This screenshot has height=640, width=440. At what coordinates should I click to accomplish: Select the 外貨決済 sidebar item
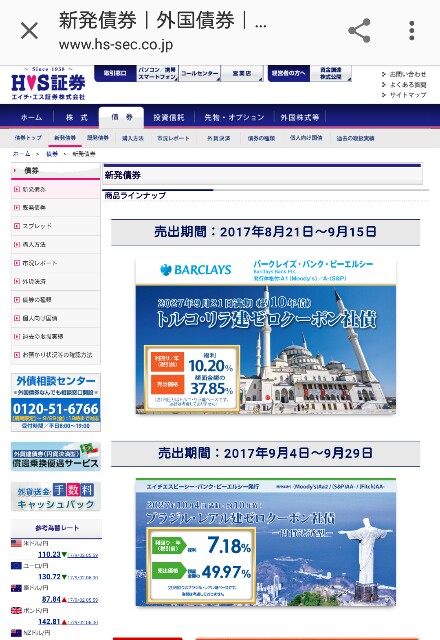56,281
